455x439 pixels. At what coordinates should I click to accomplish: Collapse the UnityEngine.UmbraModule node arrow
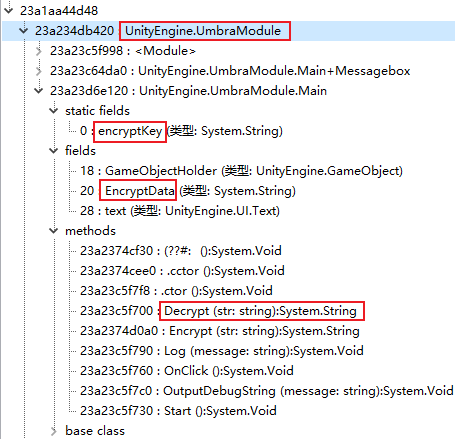pyautogui.click(x=24, y=30)
